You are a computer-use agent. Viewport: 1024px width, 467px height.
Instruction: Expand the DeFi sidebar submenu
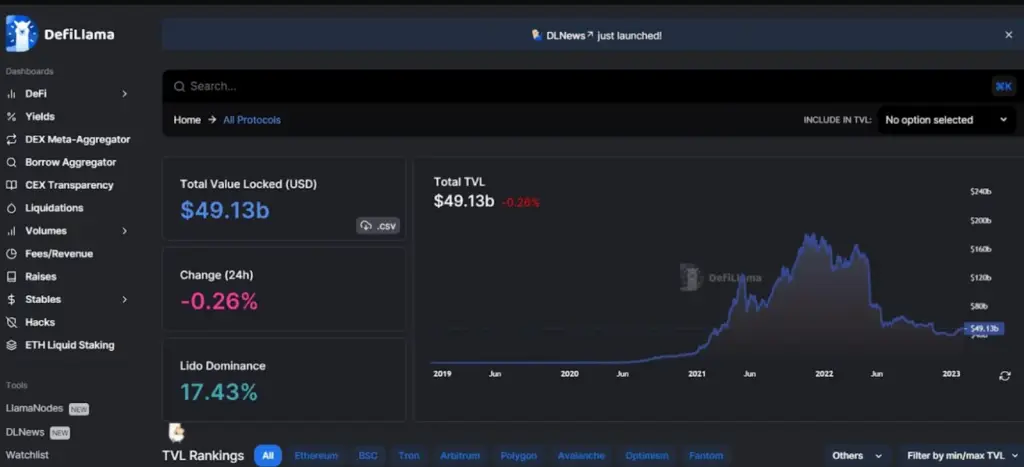[124, 94]
